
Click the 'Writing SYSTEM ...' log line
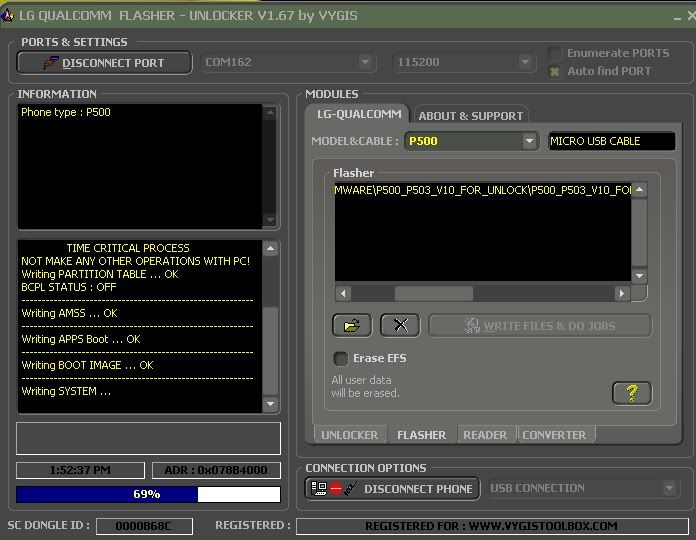[x=66, y=391]
